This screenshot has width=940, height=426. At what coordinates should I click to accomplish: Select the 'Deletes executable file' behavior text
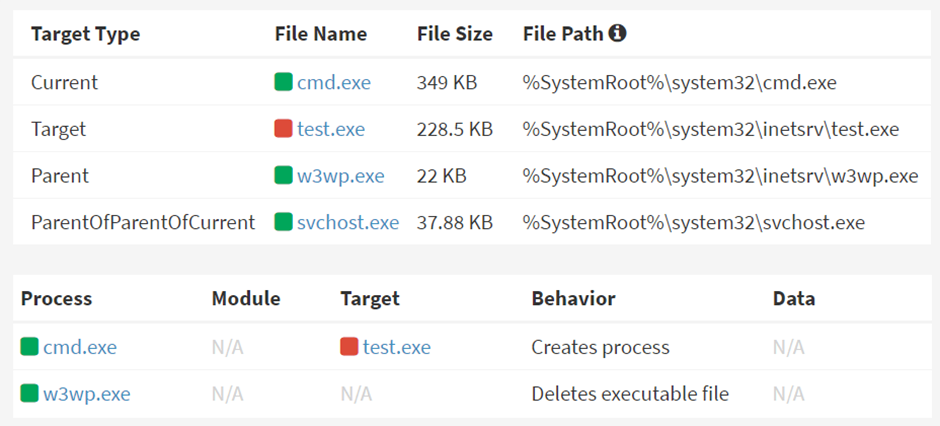[630, 394]
